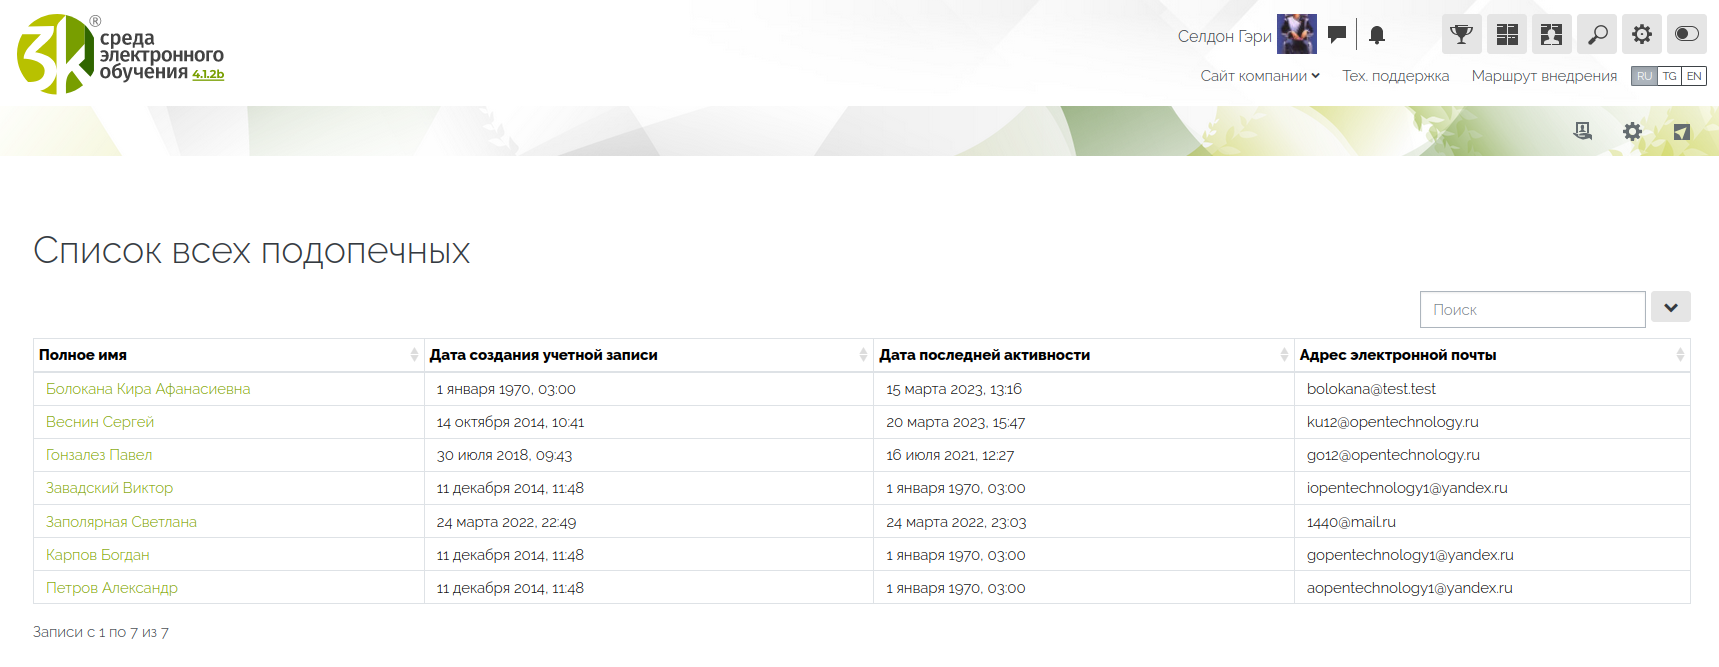Expand the Сайт компании dropdown menu
The width and height of the screenshot is (1719, 667).
point(1260,76)
